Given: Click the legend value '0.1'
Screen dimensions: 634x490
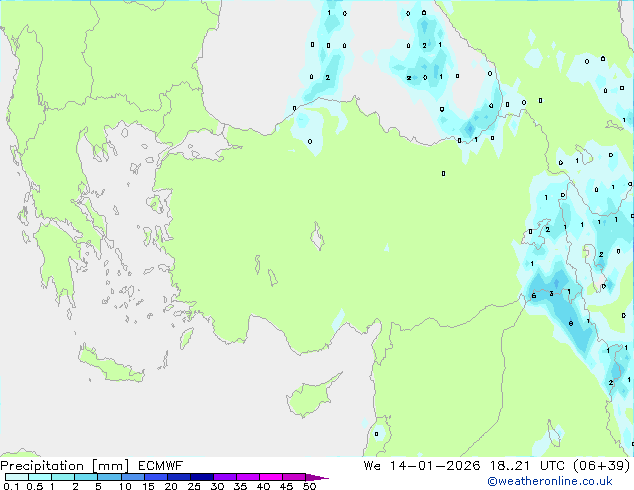Looking at the screenshot, I should [x=11, y=486].
